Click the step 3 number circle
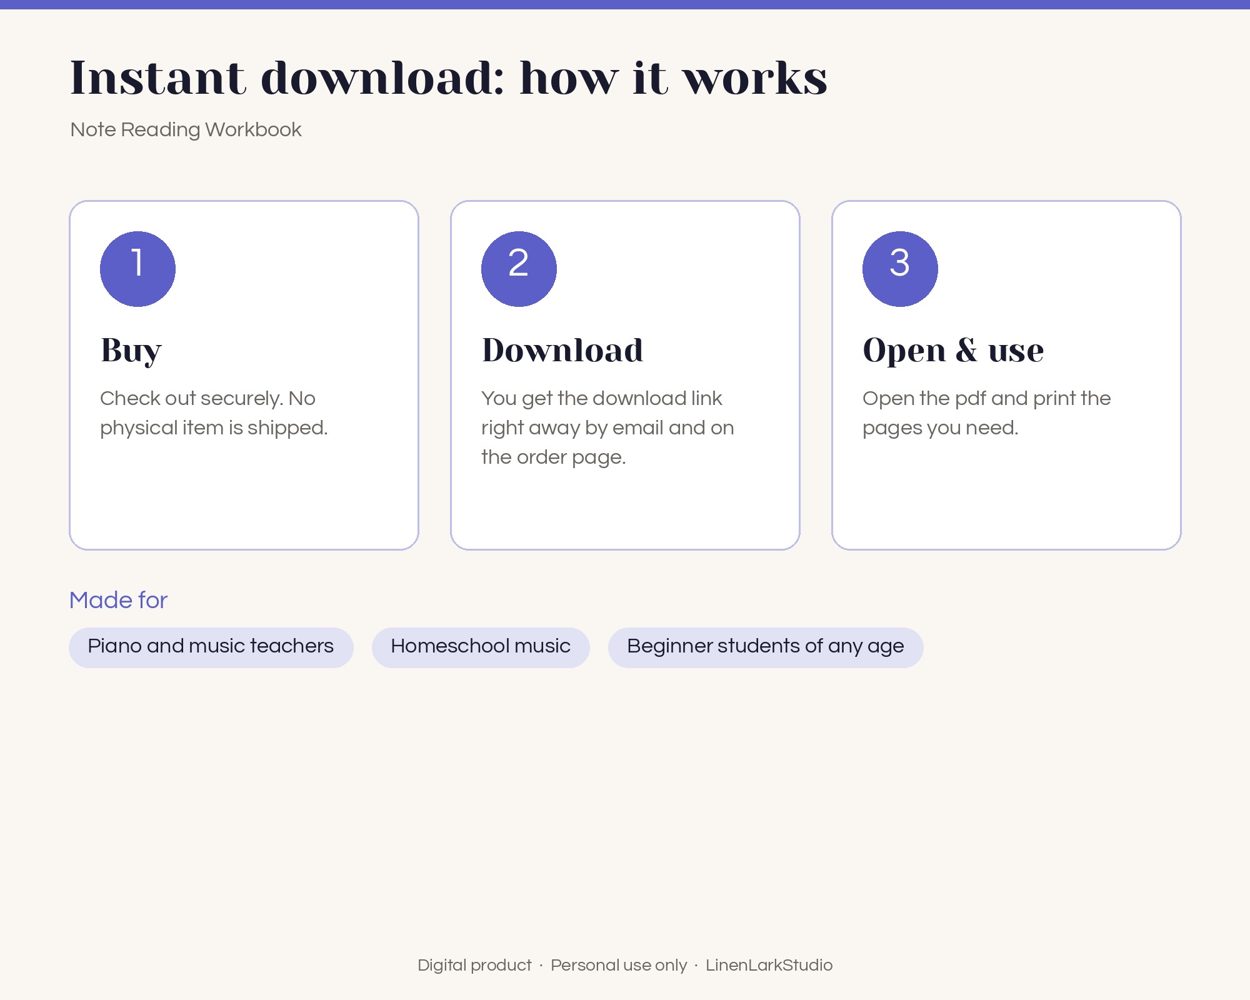 coord(900,269)
